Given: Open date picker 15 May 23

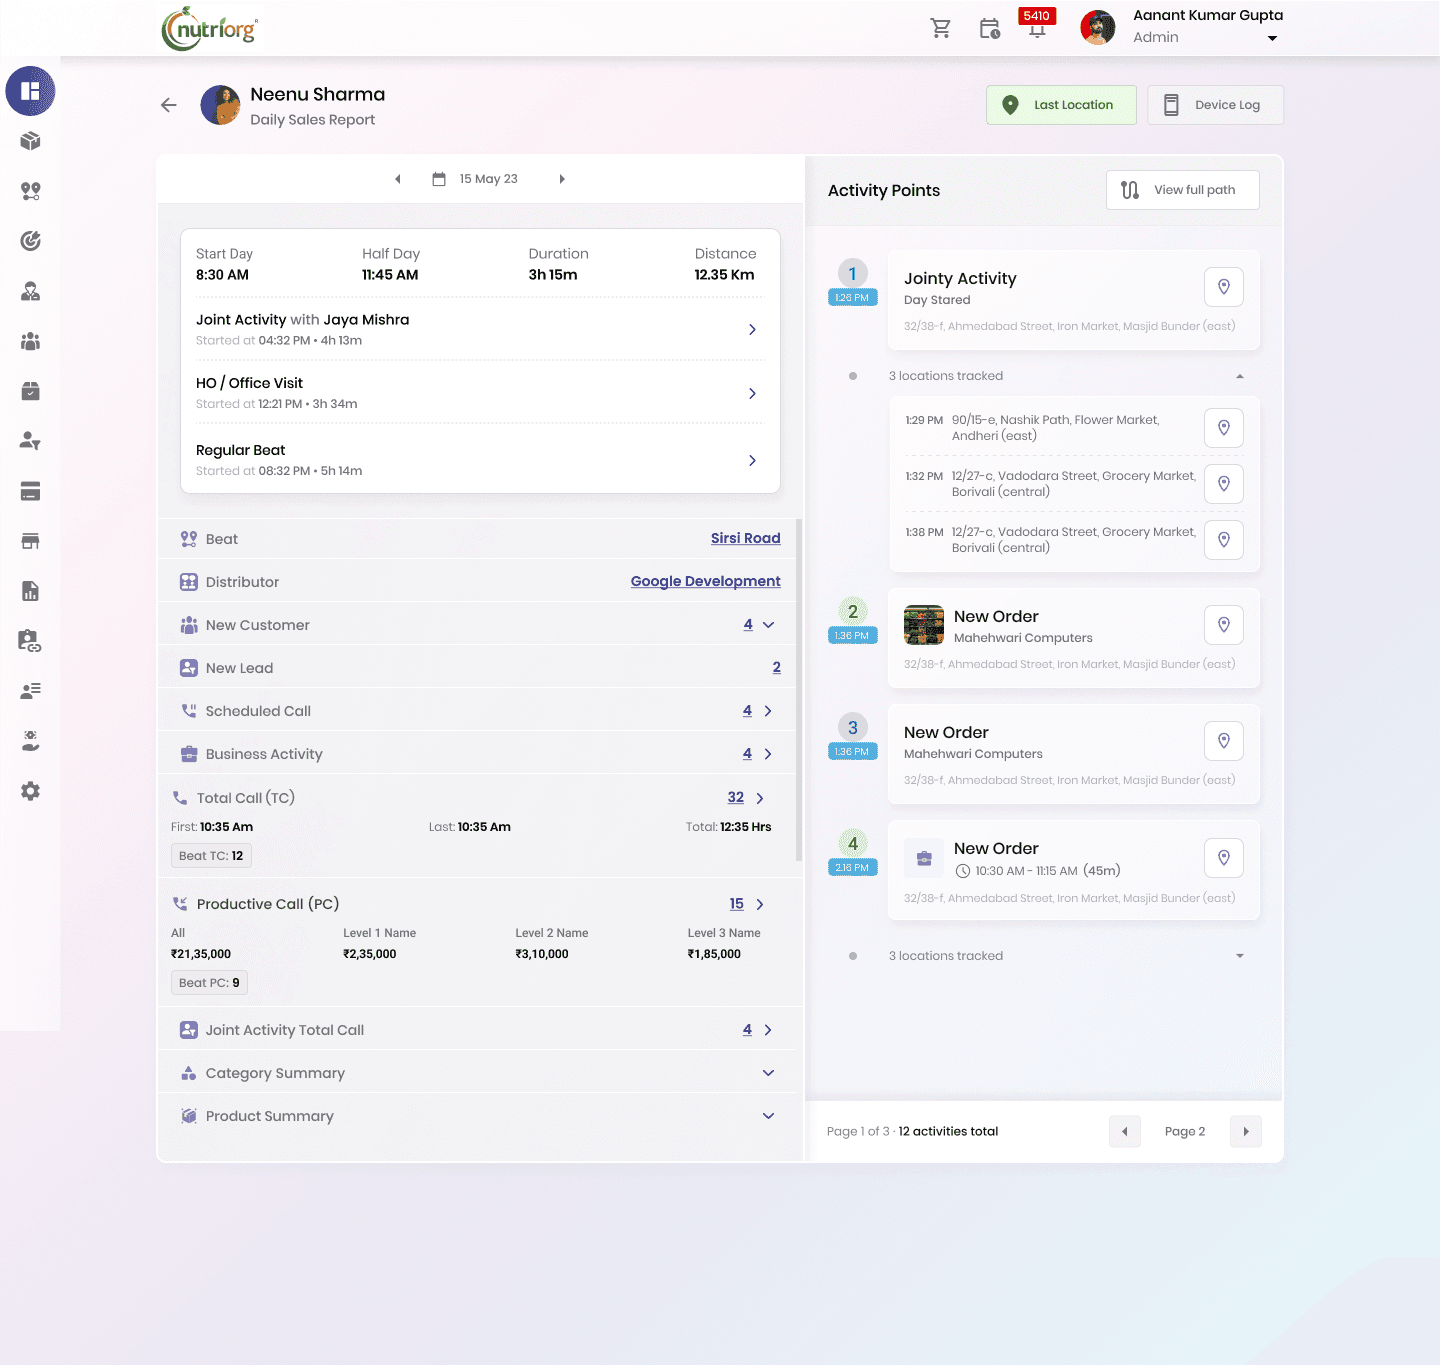Looking at the screenshot, I should pyautogui.click(x=475, y=179).
